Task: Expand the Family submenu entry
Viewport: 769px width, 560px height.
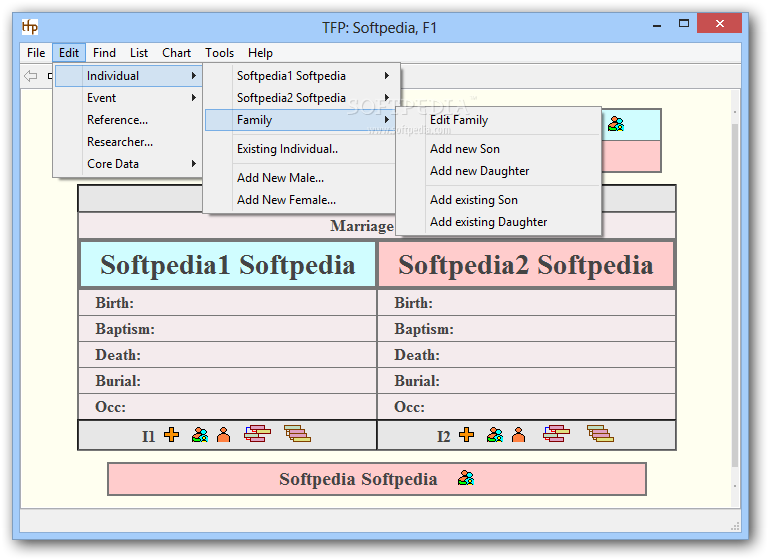Action: point(301,120)
